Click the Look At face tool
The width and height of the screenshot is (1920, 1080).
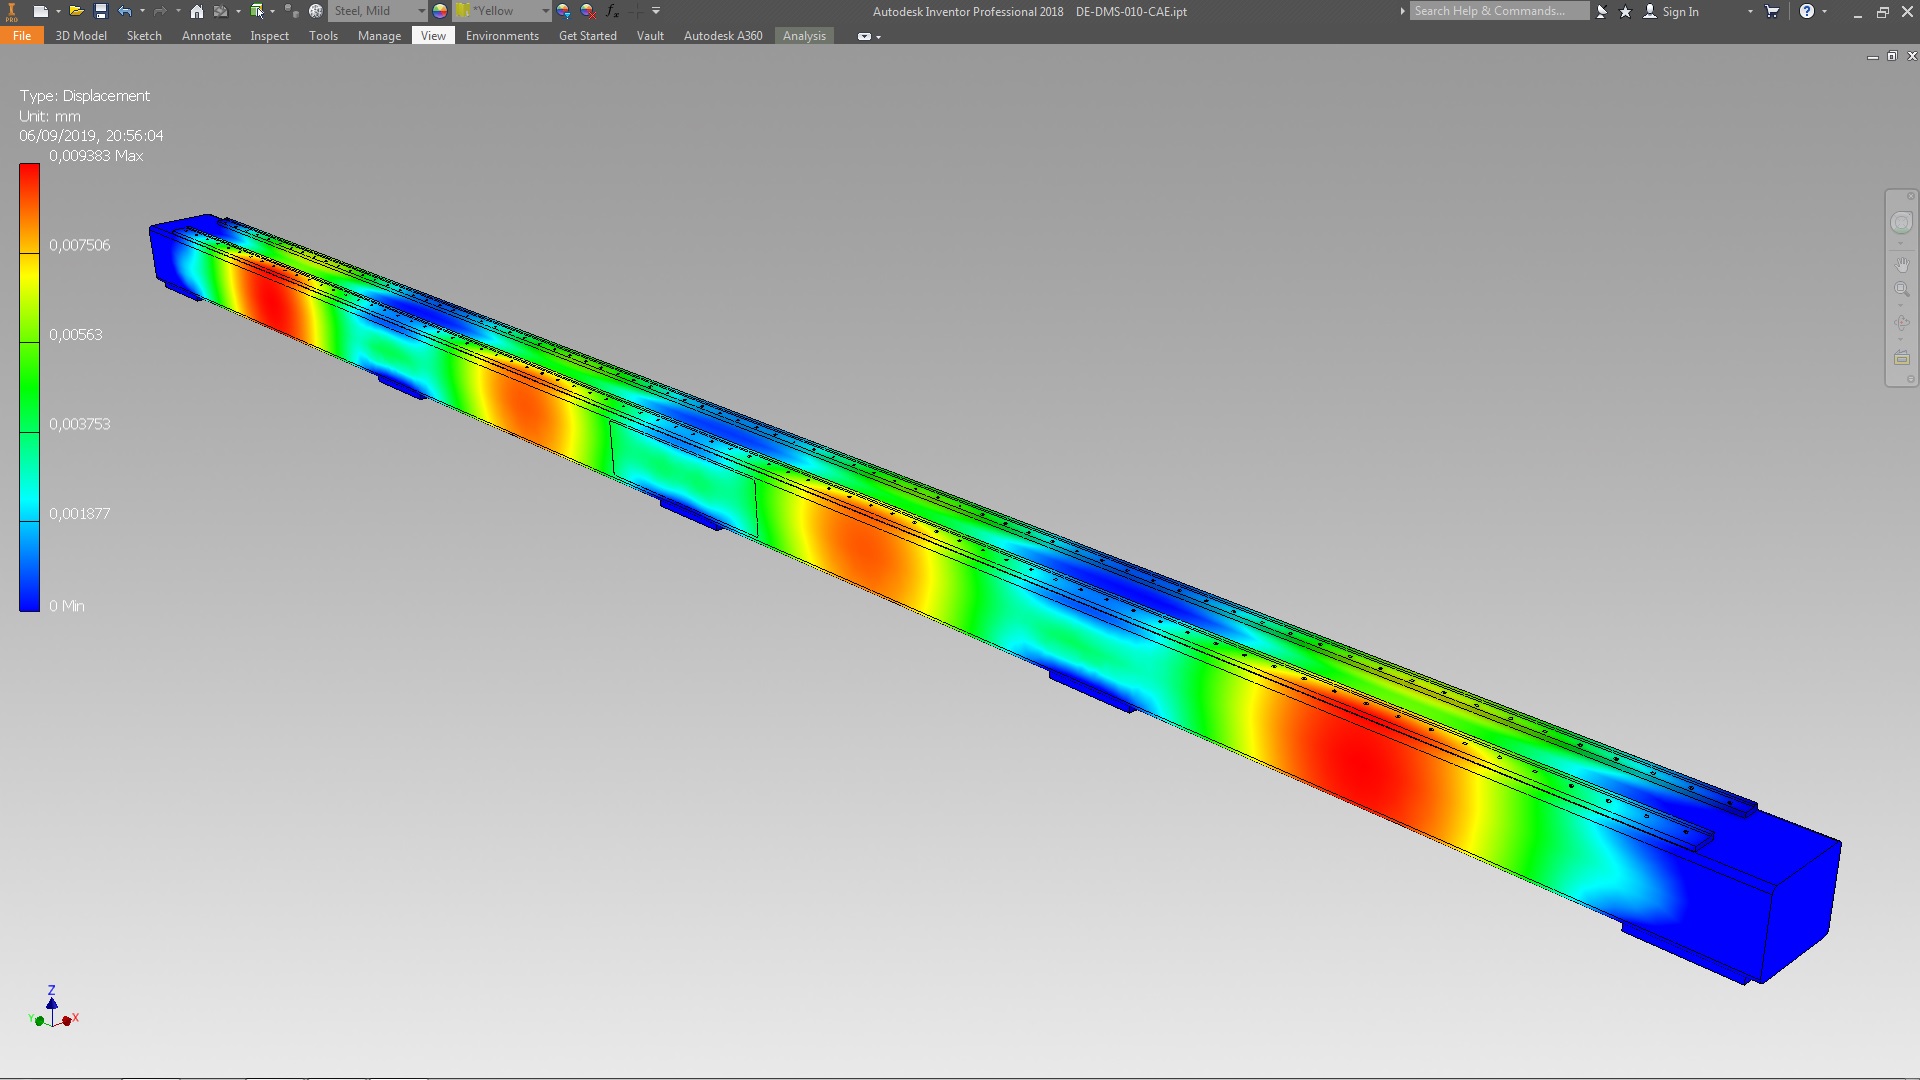pos(1901,358)
